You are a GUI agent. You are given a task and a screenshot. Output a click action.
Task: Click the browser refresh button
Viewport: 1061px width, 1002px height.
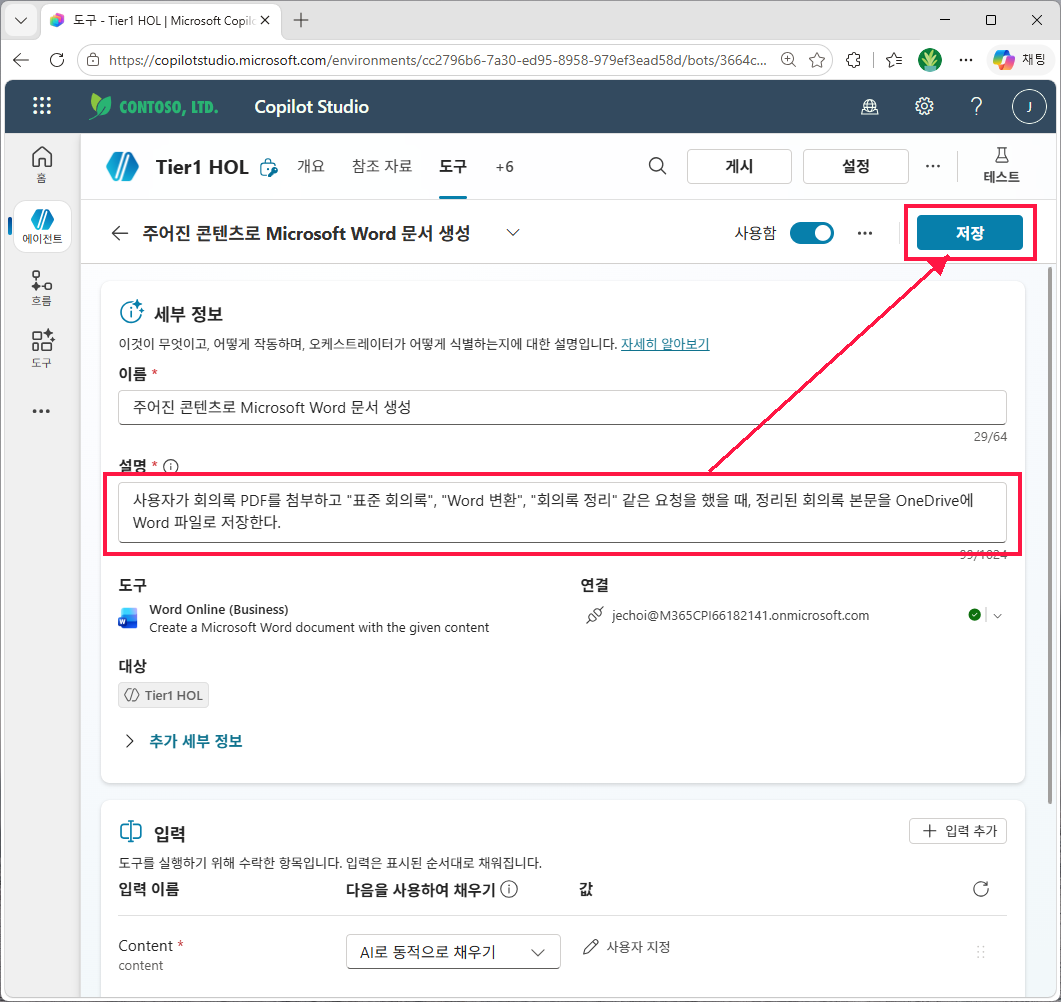pyautogui.click(x=57, y=60)
